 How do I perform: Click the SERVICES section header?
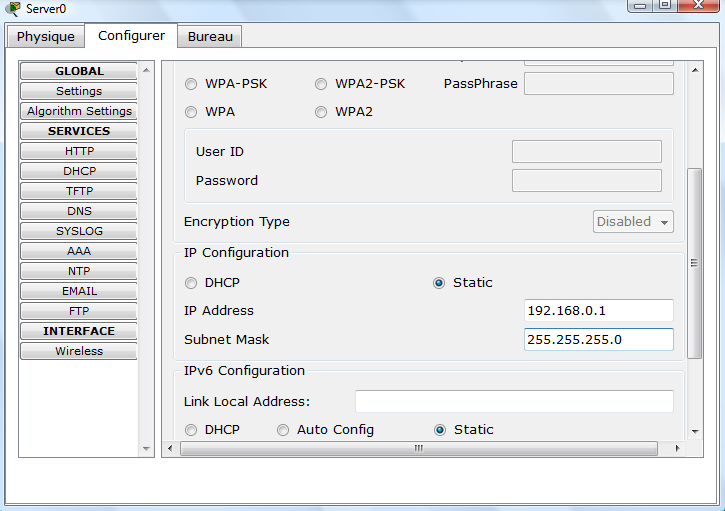point(79,131)
